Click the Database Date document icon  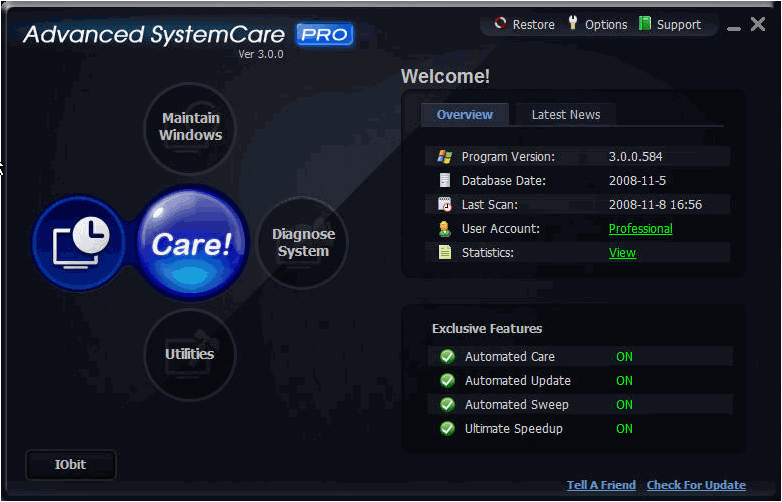444,180
